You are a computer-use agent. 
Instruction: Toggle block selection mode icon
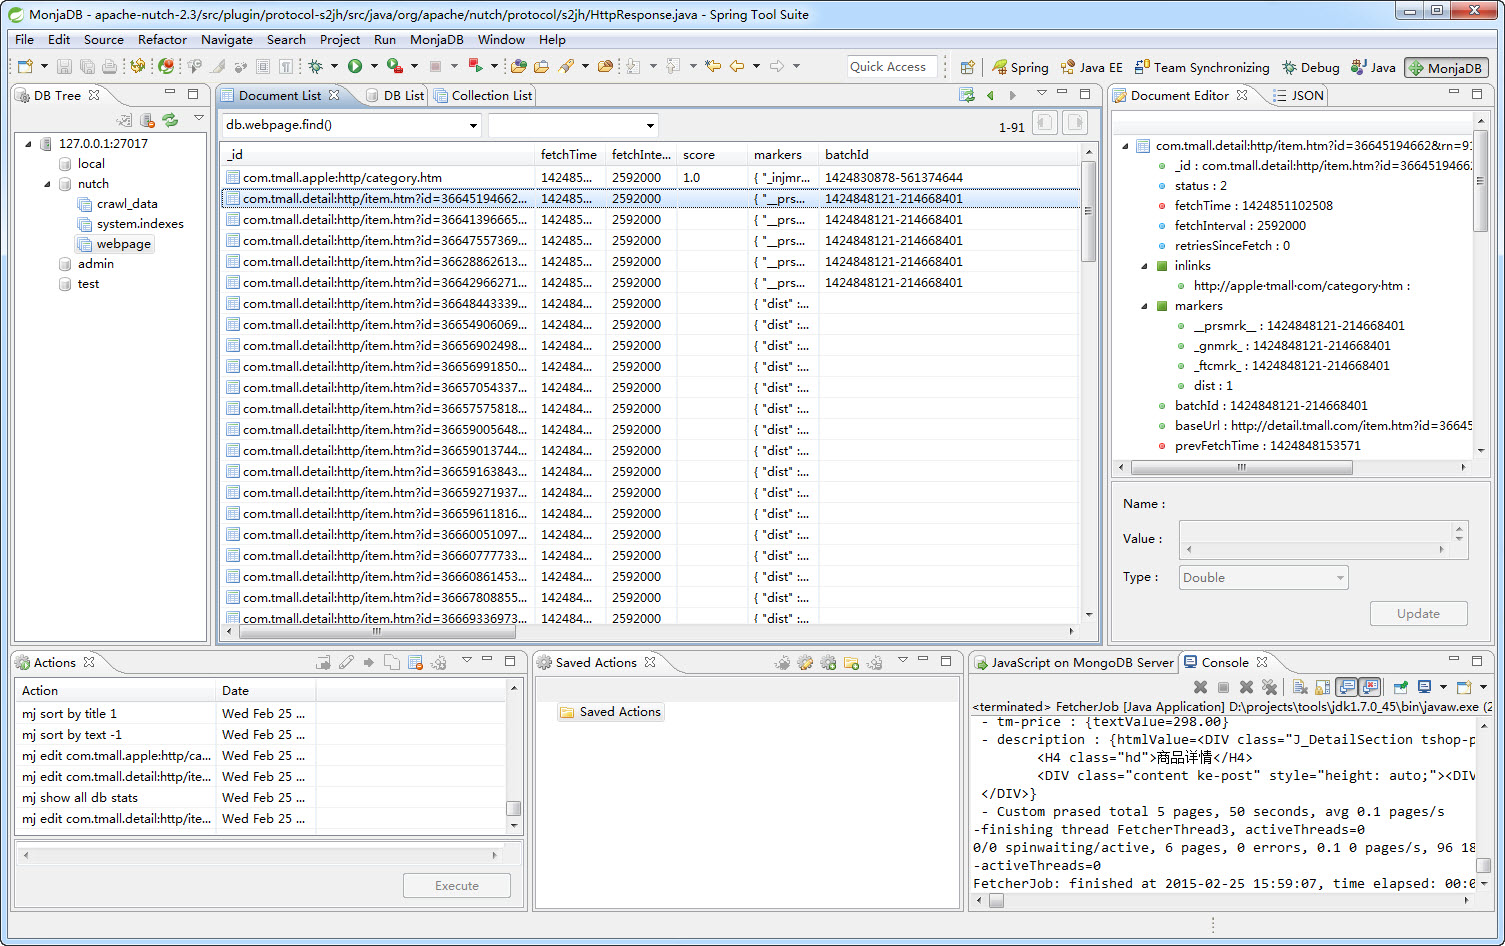(263, 67)
